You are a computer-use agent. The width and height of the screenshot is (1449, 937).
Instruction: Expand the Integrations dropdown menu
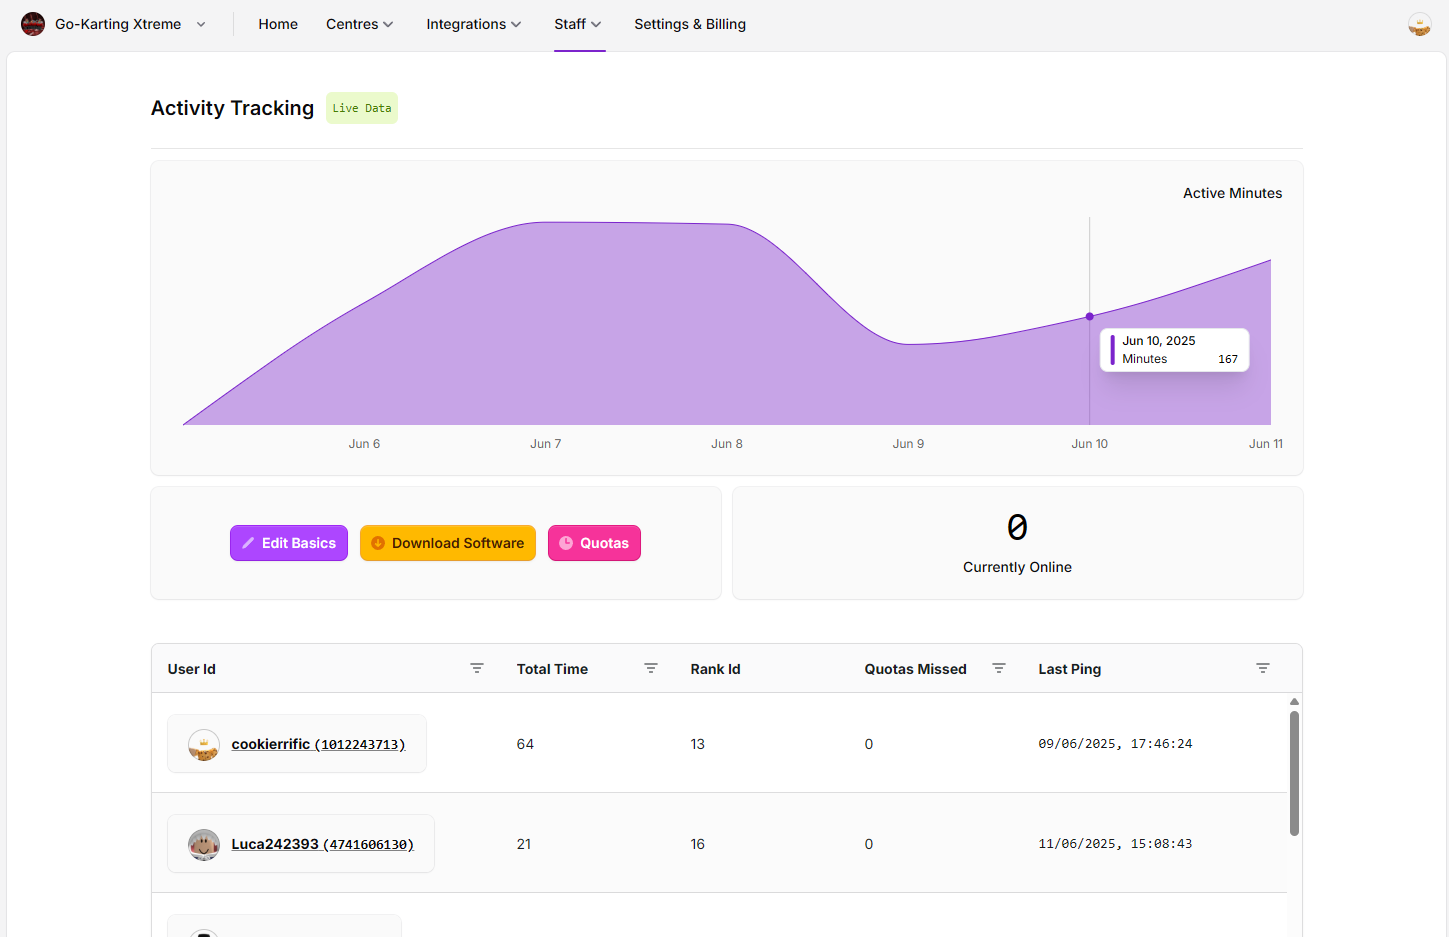pyautogui.click(x=473, y=24)
